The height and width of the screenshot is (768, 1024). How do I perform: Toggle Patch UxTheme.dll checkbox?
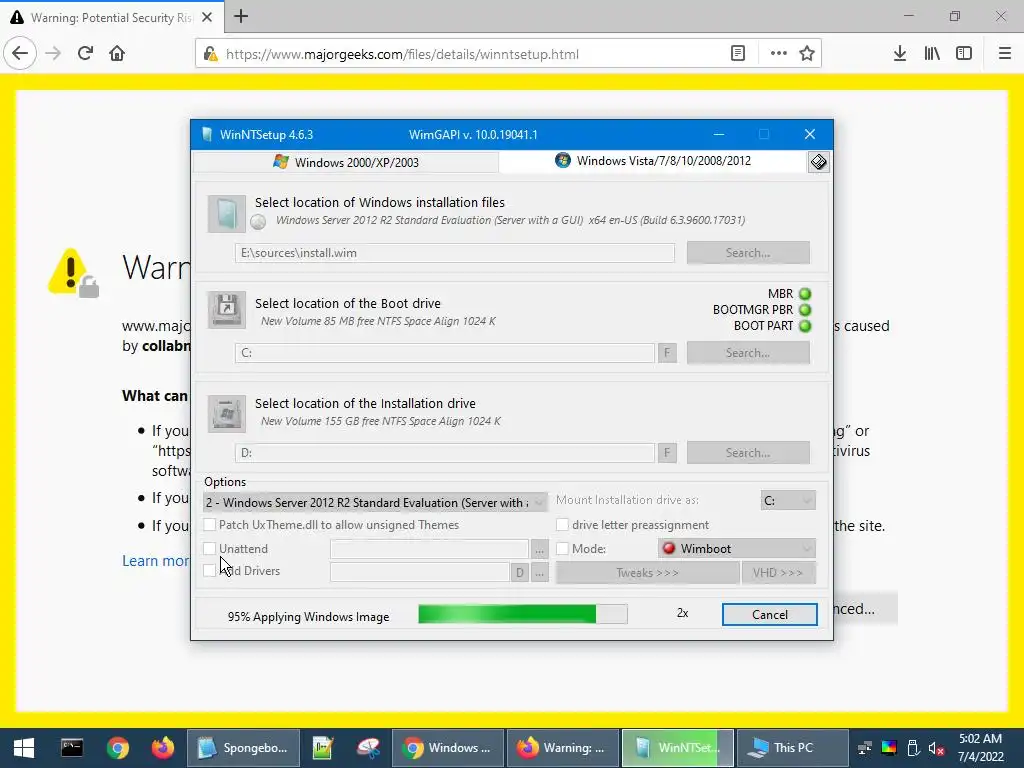click(x=210, y=524)
